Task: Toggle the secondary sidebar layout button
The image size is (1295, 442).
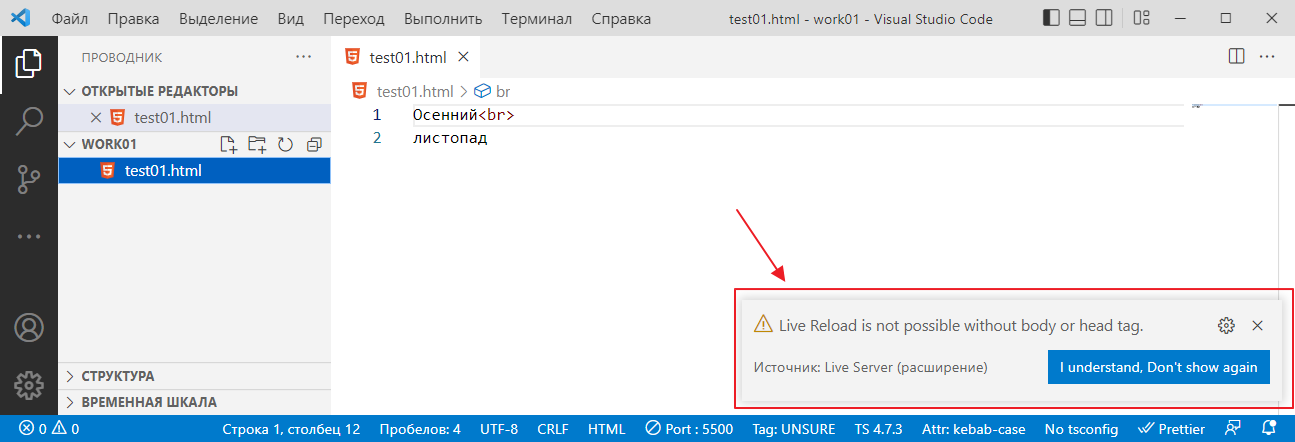Action: click(1103, 18)
